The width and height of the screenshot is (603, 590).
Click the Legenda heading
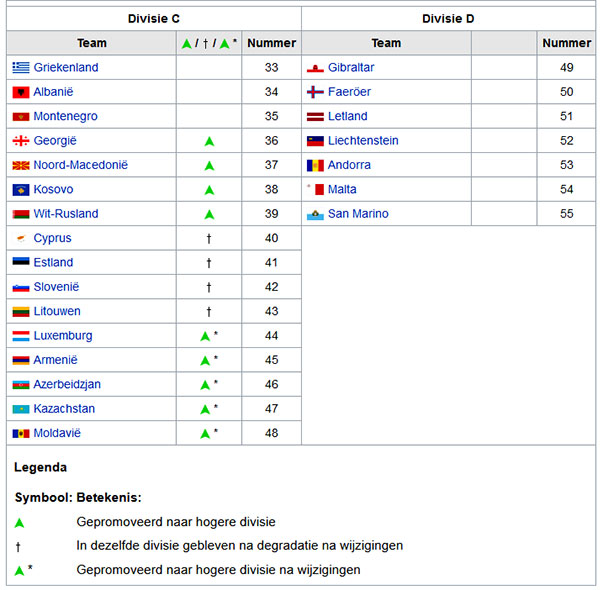[x=40, y=467]
